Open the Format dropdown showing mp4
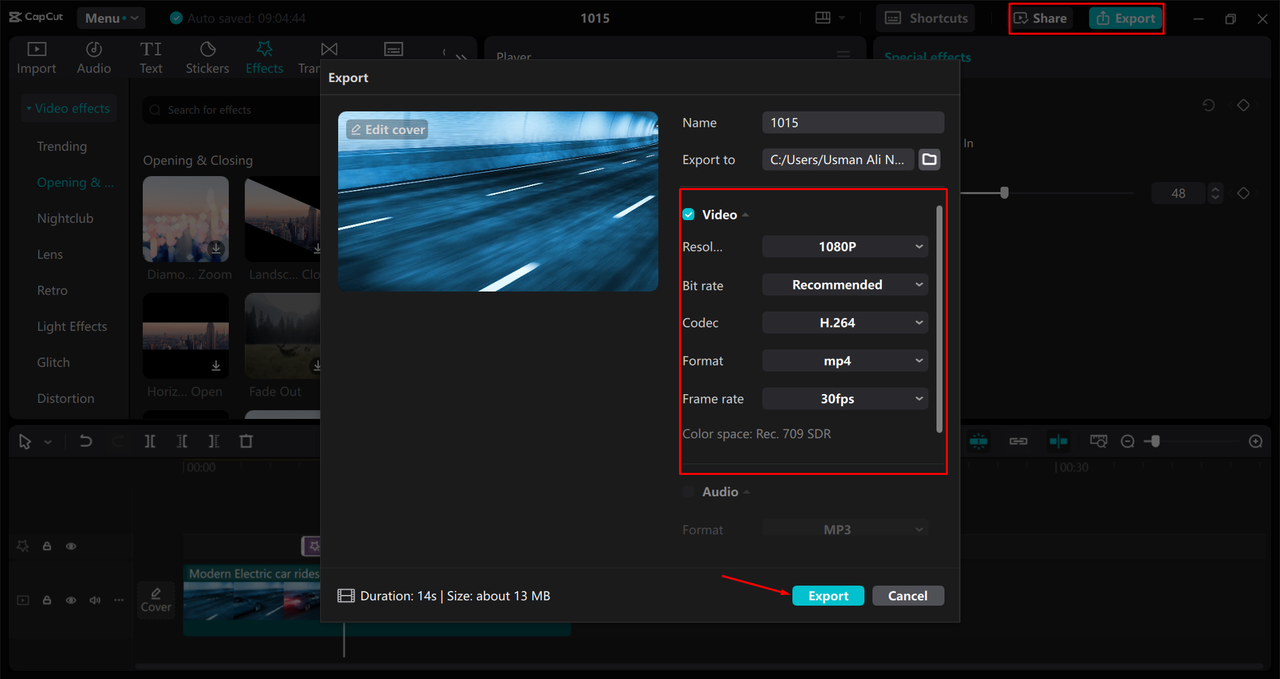The image size is (1280, 679). coord(845,361)
